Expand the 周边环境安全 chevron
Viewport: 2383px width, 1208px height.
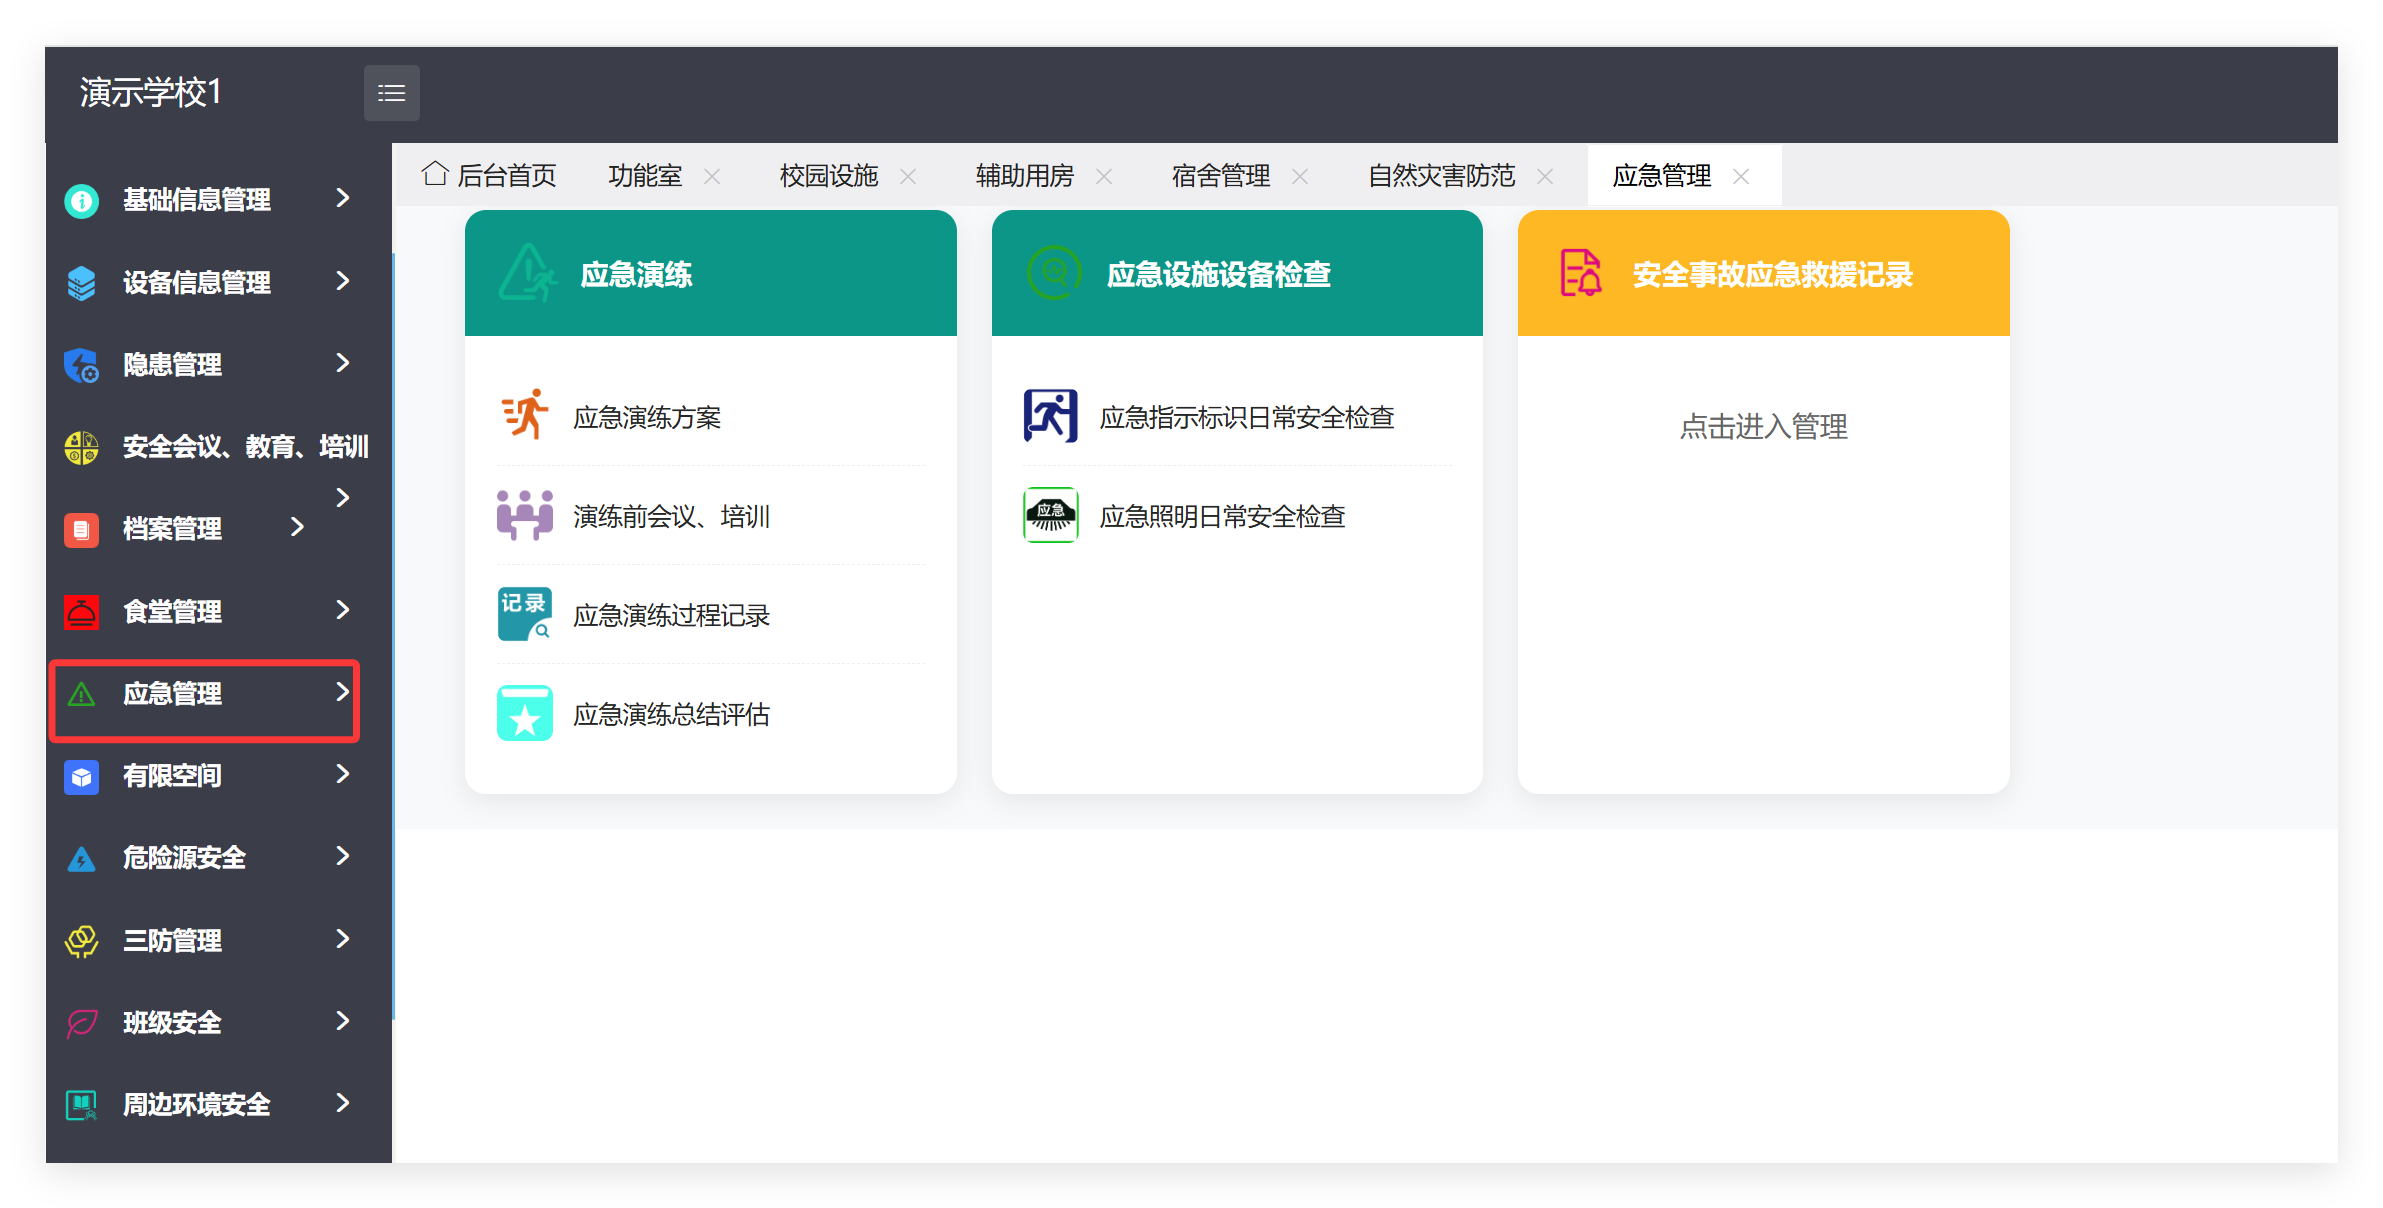pos(342,1104)
